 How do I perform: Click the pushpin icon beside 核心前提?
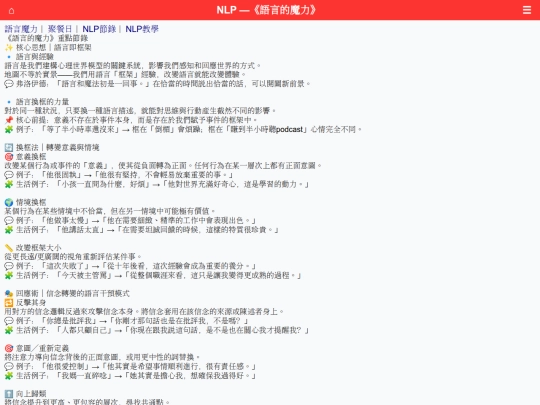pyautogui.click(x=9, y=120)
